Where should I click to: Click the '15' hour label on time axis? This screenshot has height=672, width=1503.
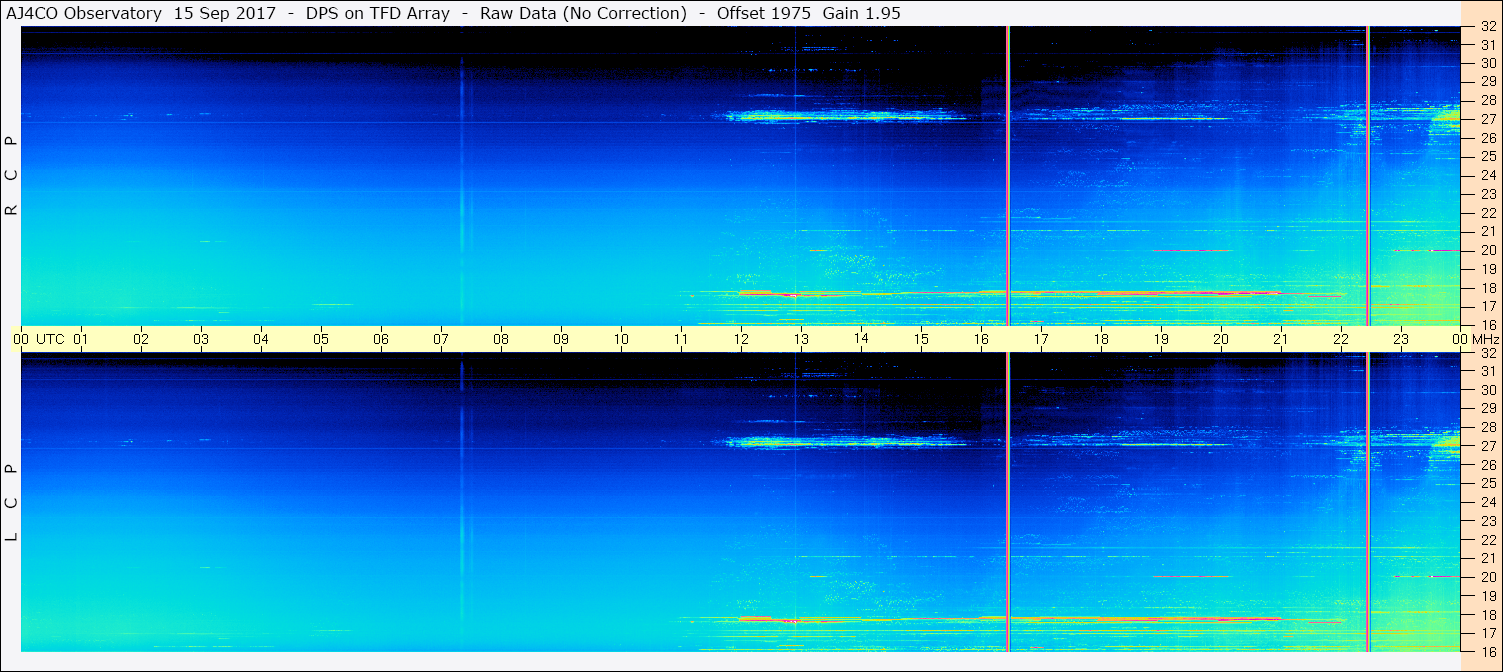click(x=921, y=339)
